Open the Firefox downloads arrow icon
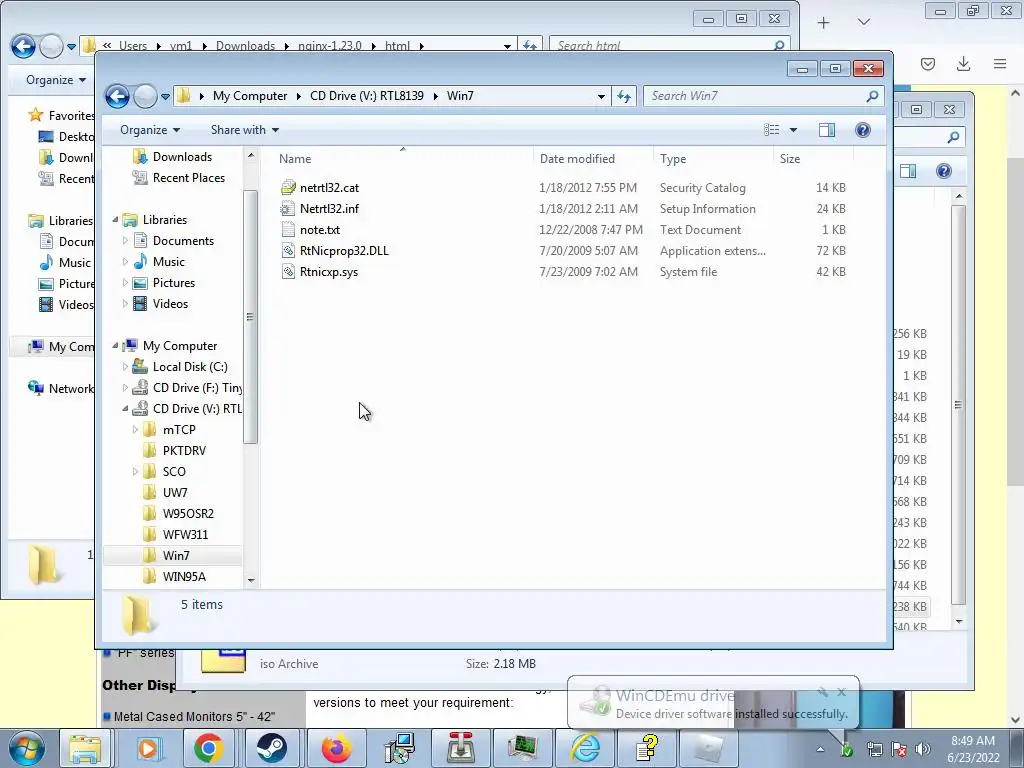Viewport: 1024px width, 768px height. point(963,63)
